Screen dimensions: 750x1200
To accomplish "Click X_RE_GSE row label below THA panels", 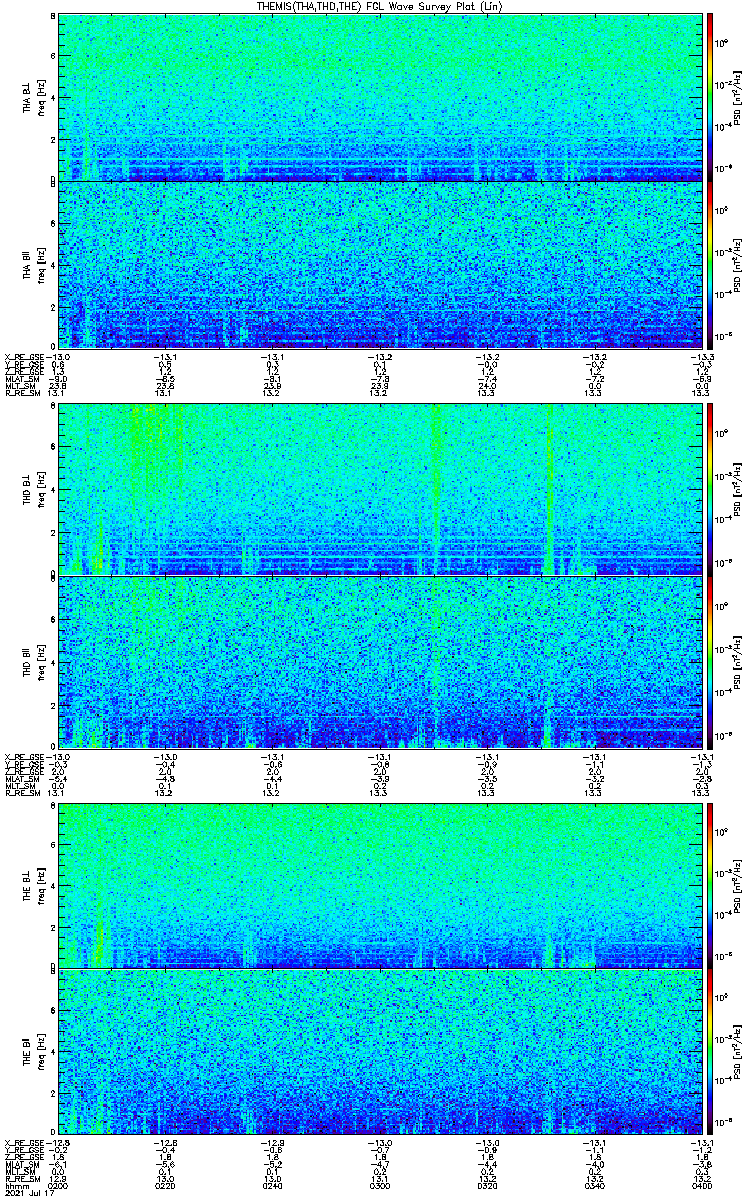I will point(24,355).
